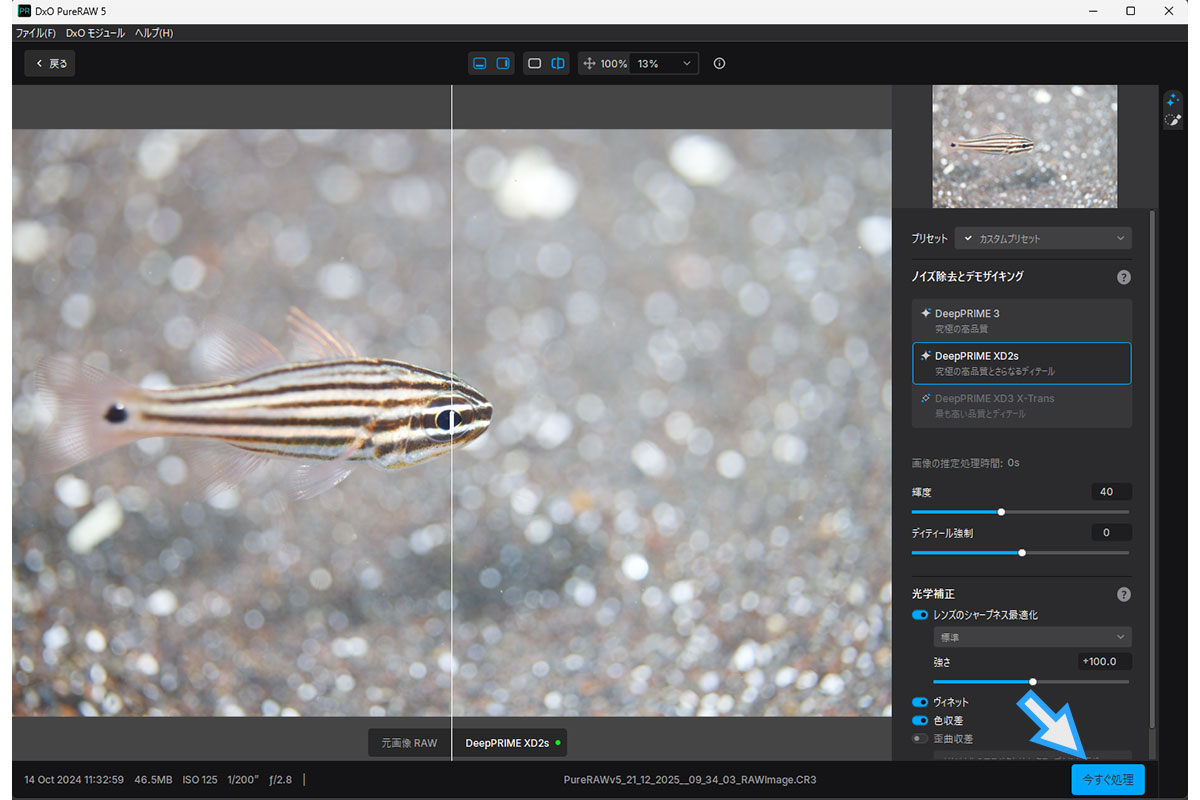
Task: Click help icon for ノイズ除去とデモザイキング
Action: (x=1123, y=277)
